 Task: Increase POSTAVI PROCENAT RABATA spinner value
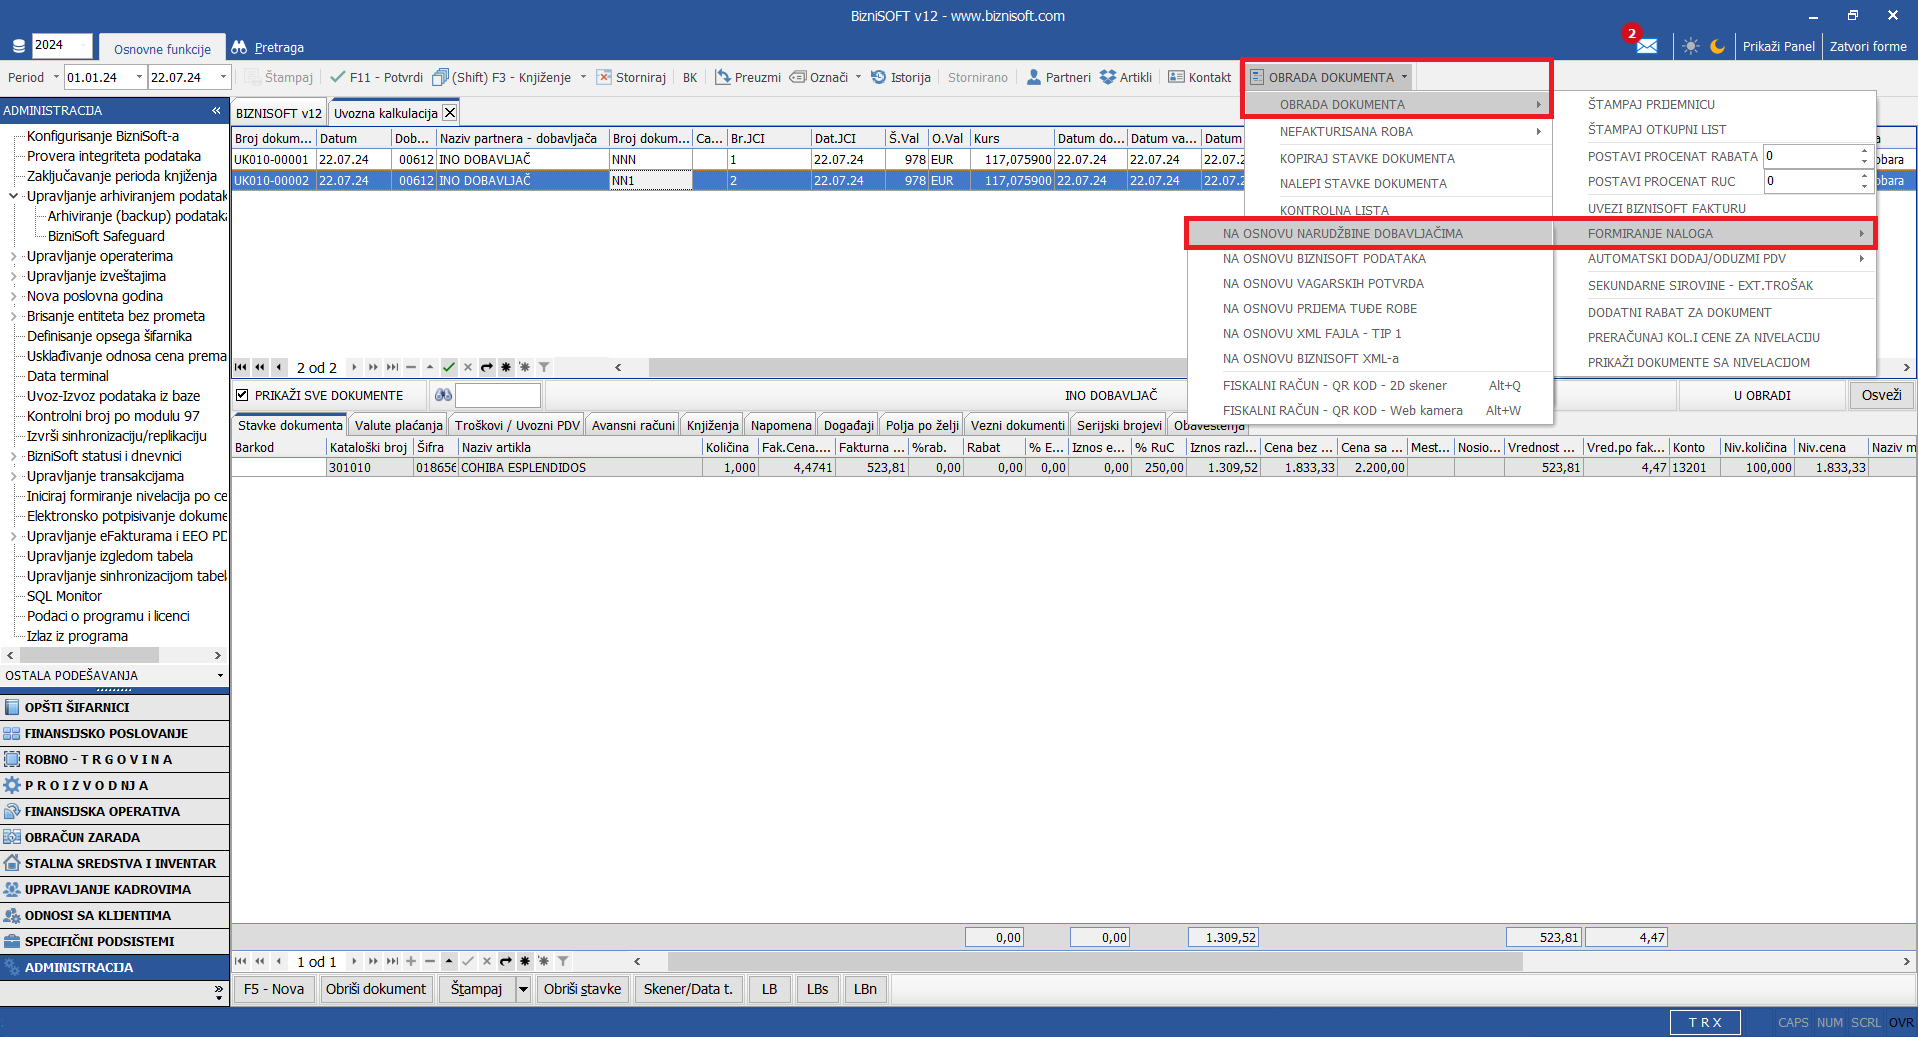coord(1864,151)
